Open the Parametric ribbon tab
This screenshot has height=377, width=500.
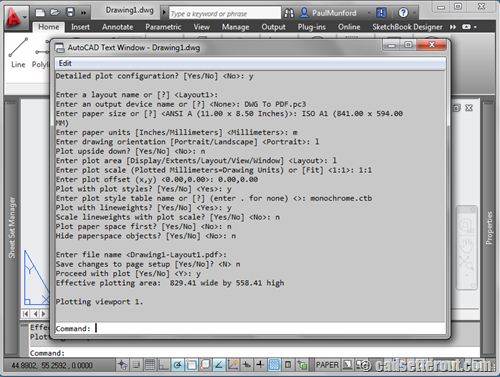point(163,27)
